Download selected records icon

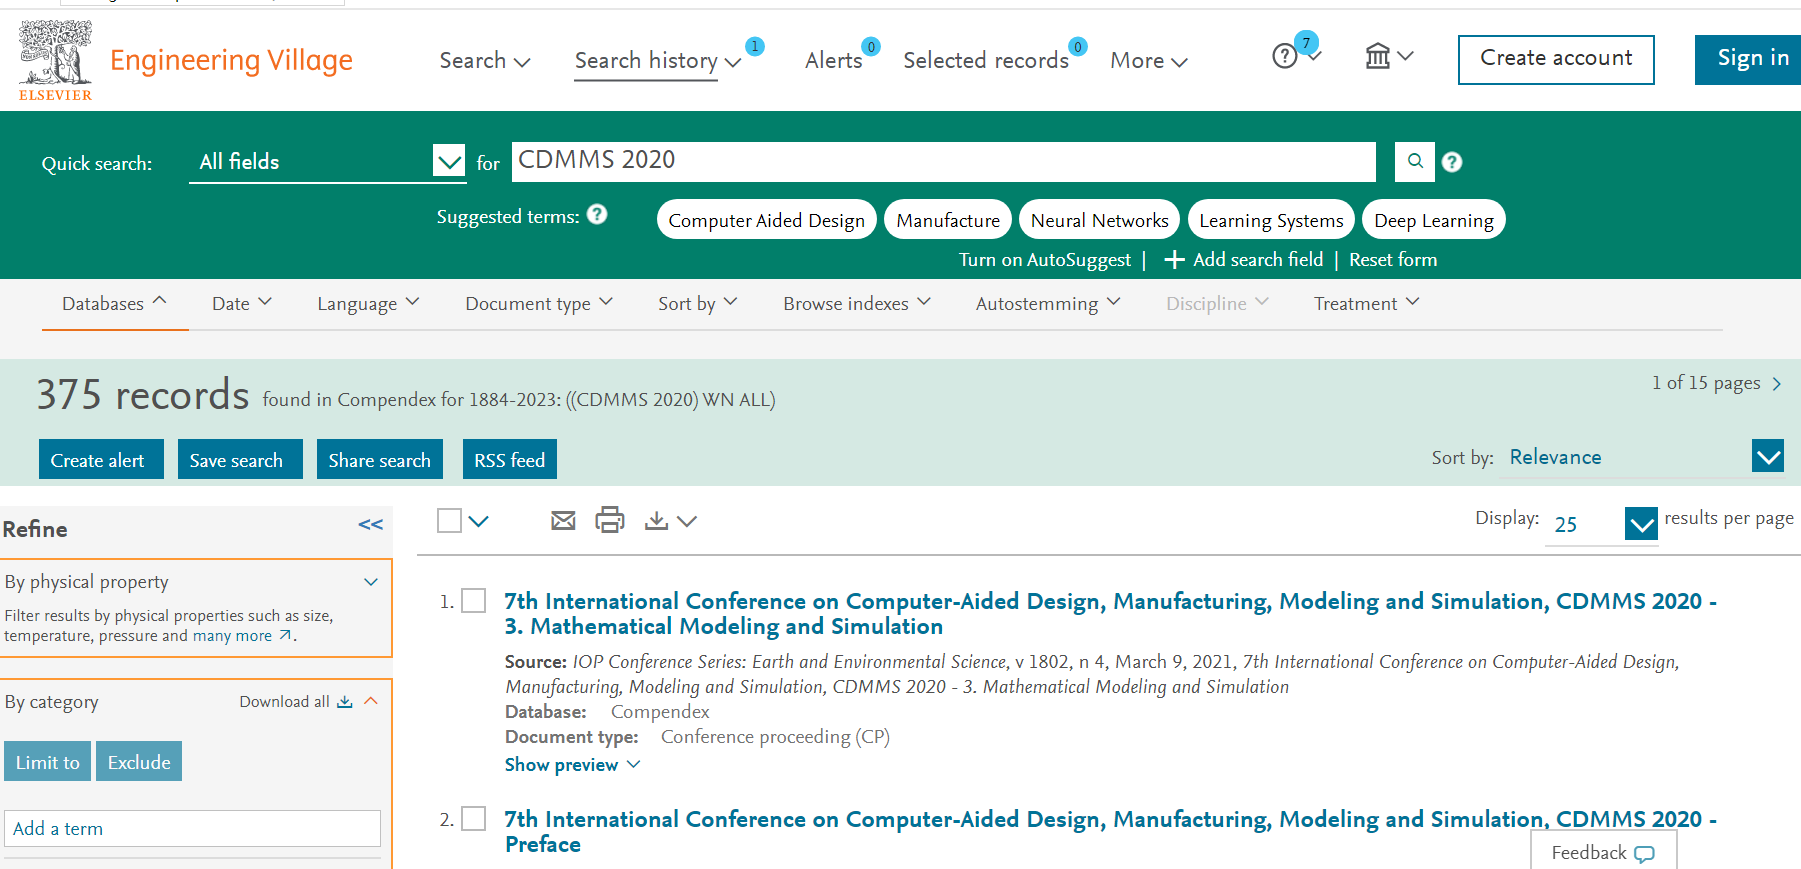[656, 520]
